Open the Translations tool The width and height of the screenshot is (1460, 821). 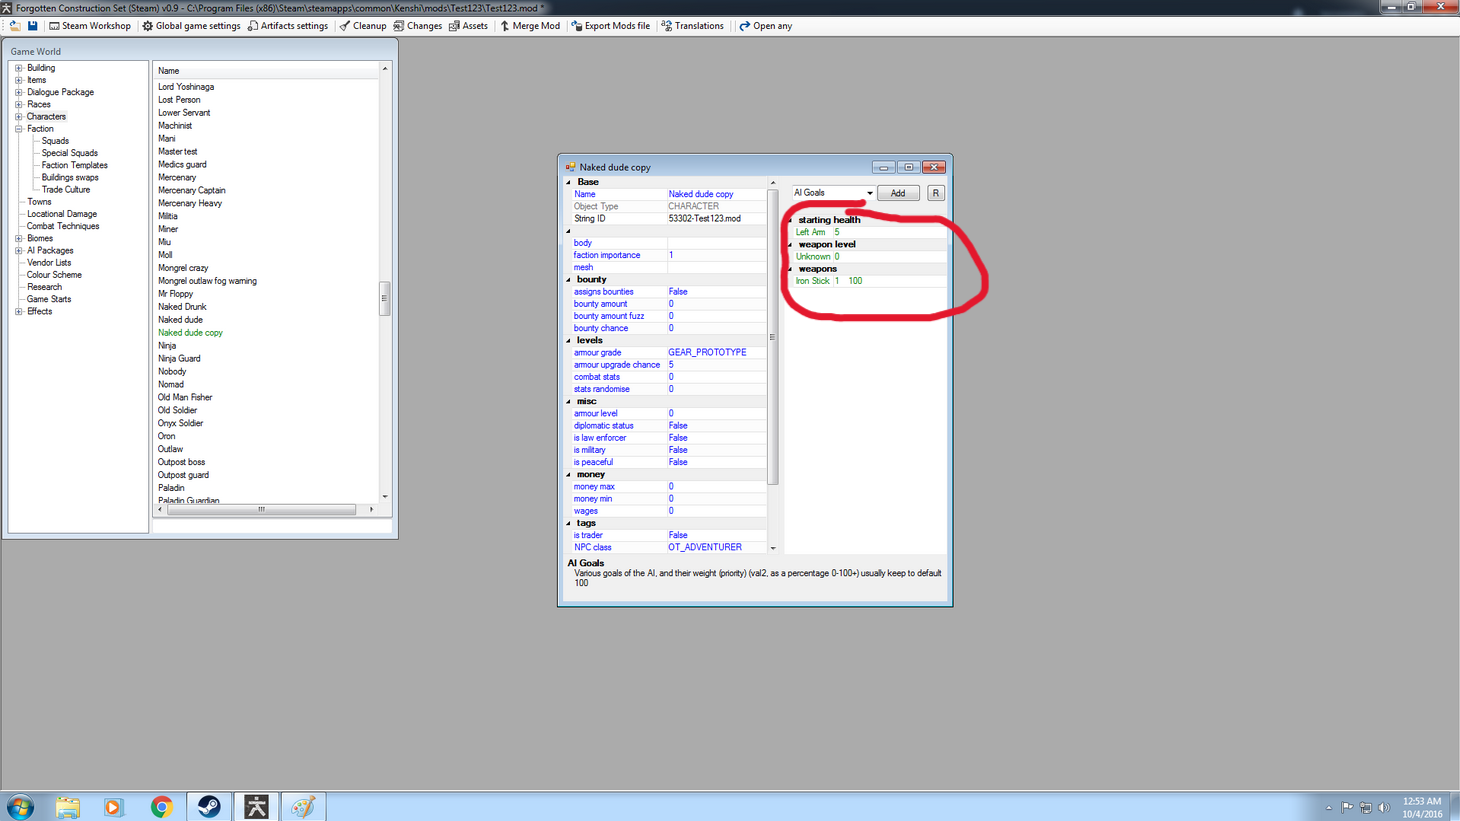click(x=692, y=26)
